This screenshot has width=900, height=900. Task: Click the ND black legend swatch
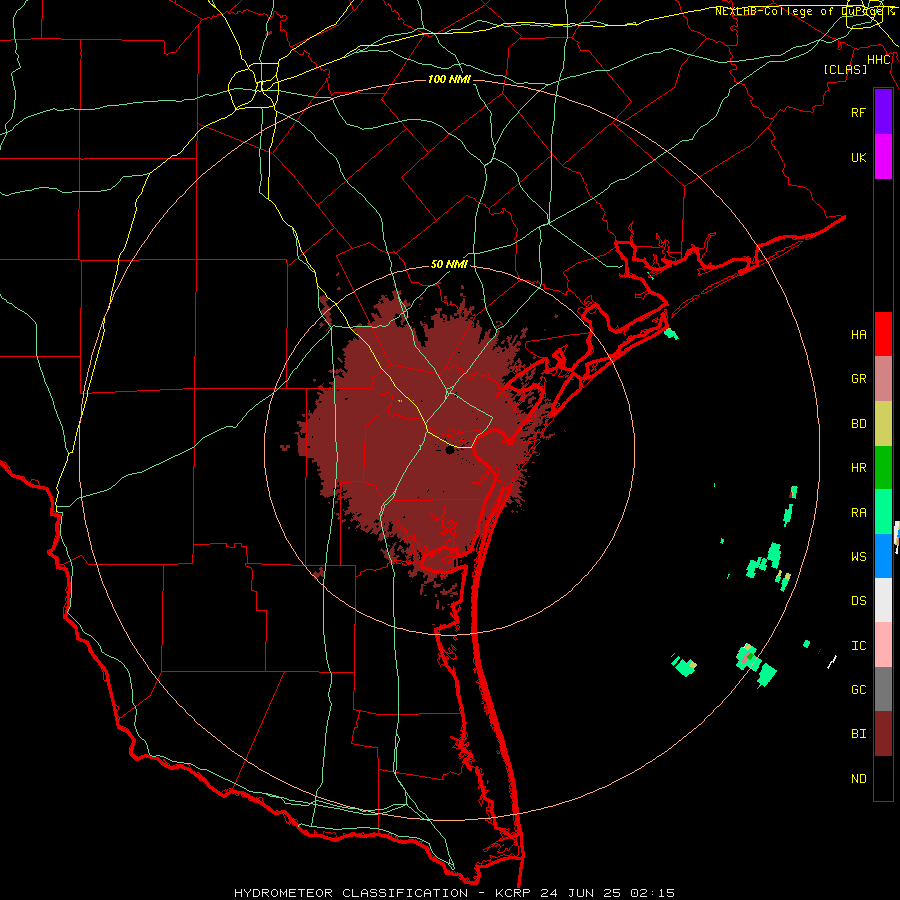point(883,778)
